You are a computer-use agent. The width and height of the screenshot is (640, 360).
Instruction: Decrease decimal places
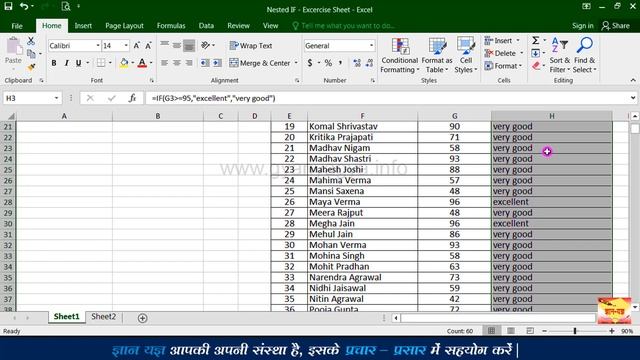tap(369, 63)
